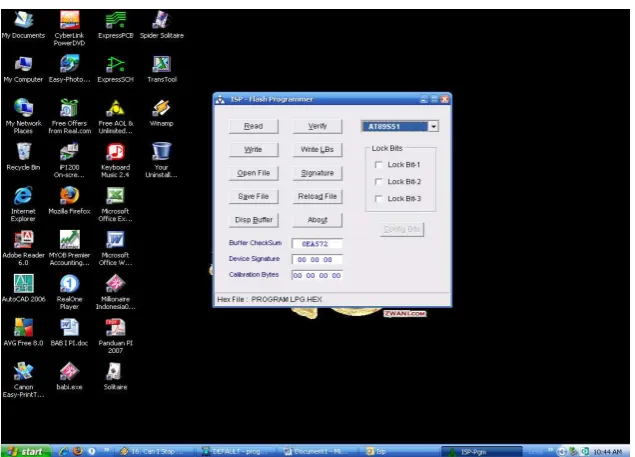Click the Write LBs button
635x457 pixels.
318,150
